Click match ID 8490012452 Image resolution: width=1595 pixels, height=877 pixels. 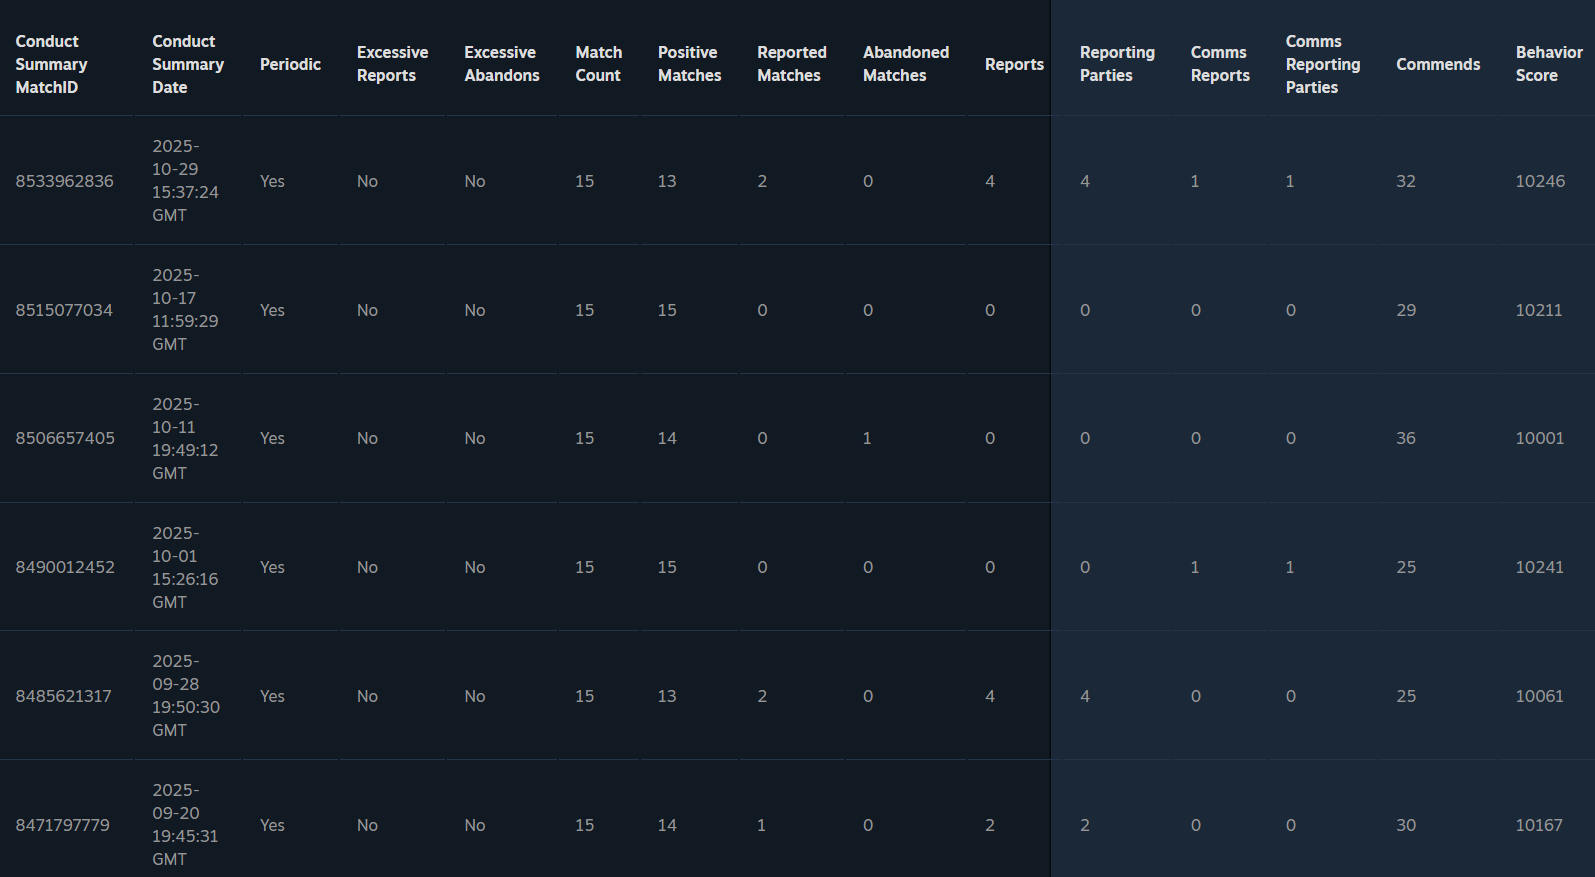coord(65,567)
